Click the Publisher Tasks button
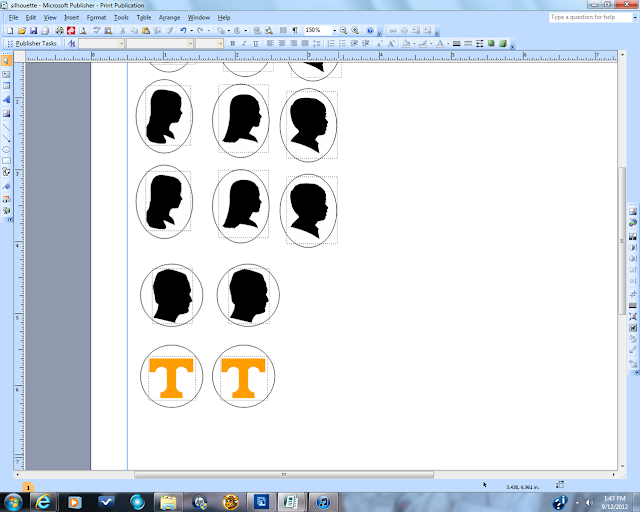 [32, 44]
